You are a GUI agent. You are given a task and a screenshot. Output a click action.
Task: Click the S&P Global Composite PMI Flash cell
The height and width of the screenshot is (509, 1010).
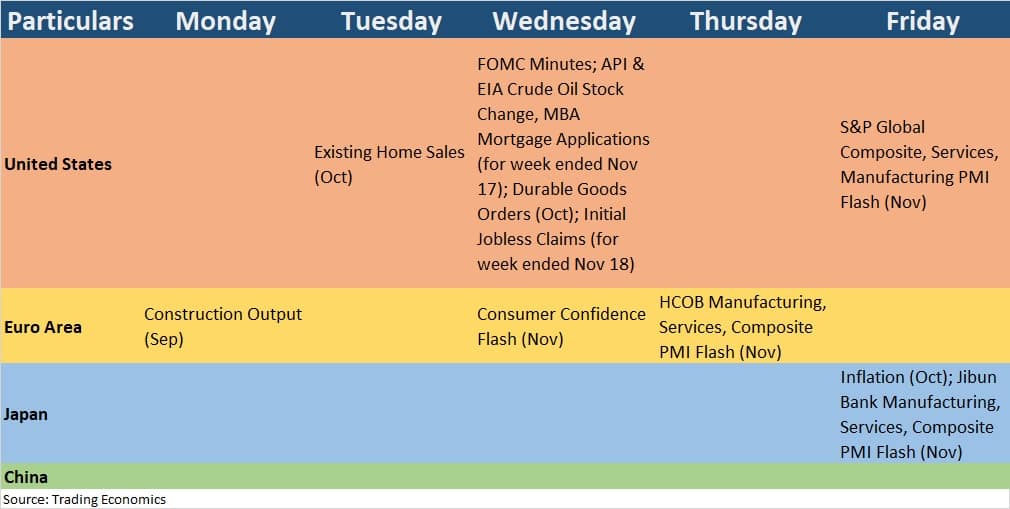(920, 164)
